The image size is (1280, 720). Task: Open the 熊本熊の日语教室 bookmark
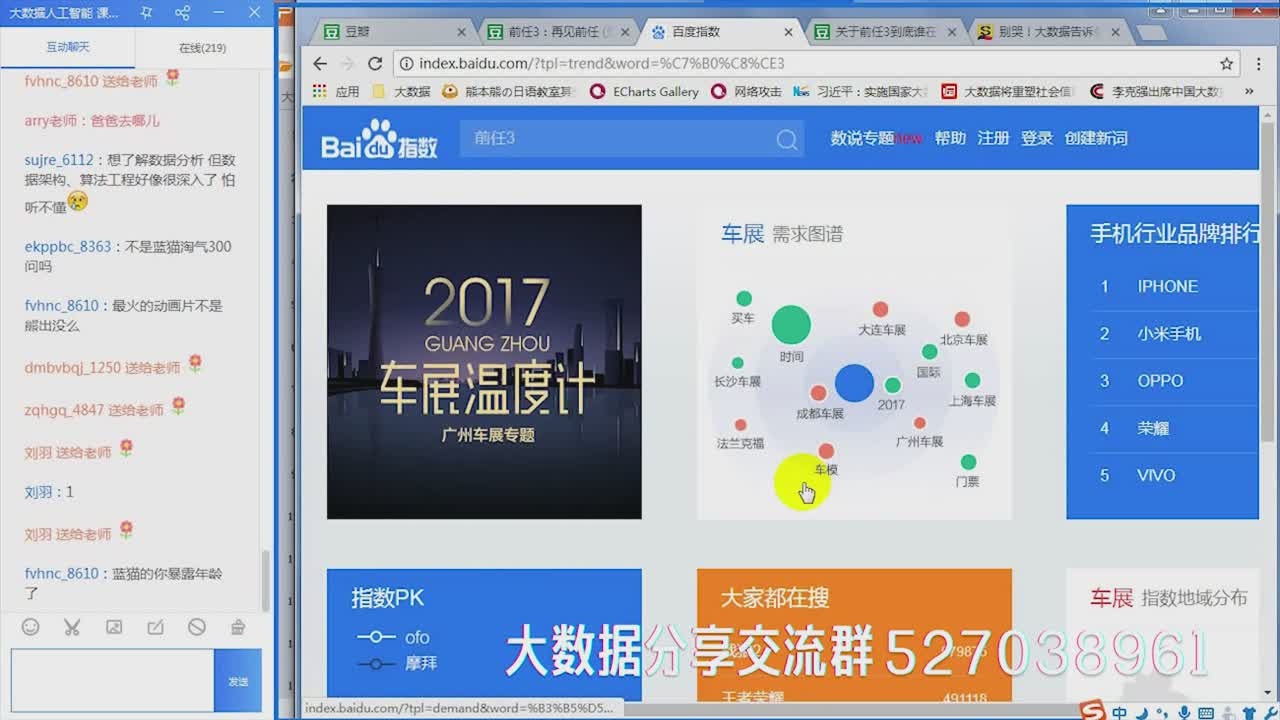click(x=509, y=91)
